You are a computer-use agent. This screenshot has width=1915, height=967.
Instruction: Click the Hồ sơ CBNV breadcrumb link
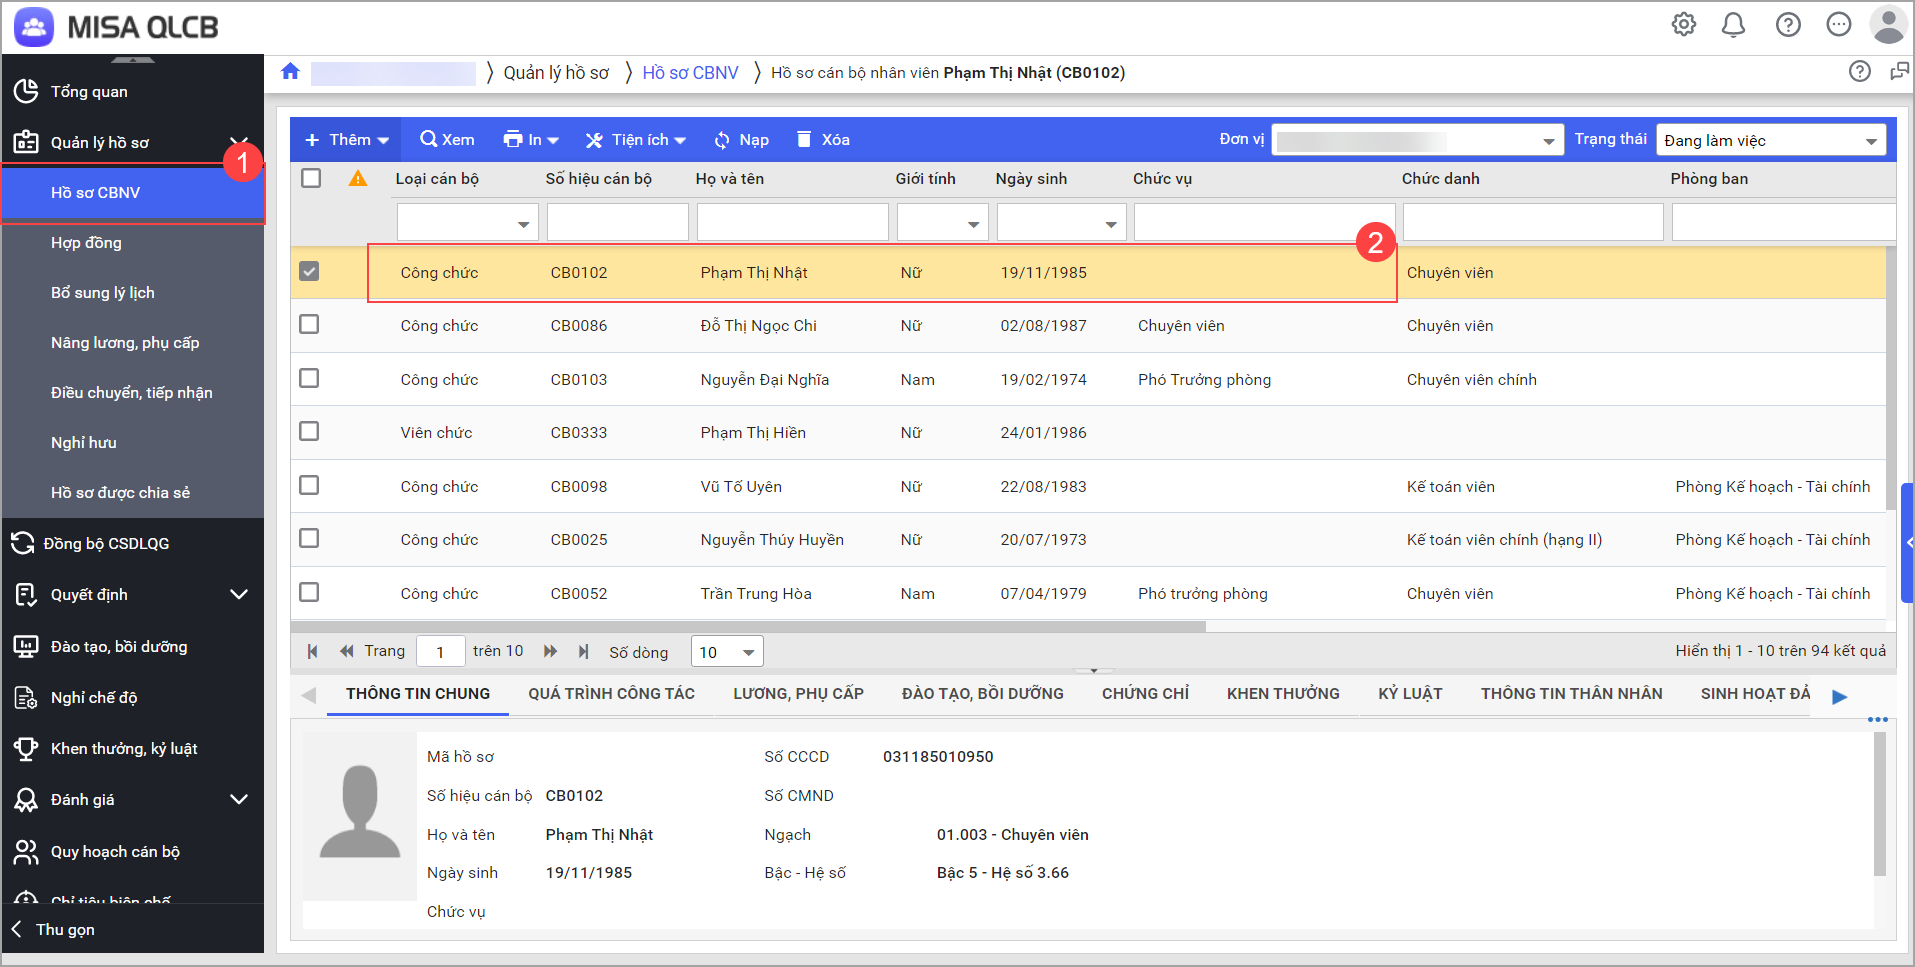coord(690,73)
